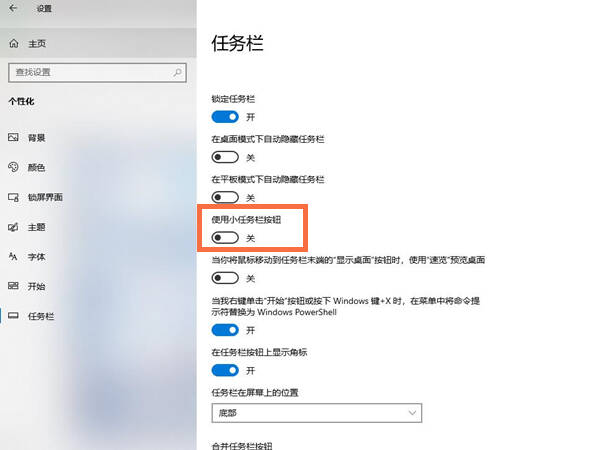Screen dimensions: 600x450
Task: Click the 查找设置 search field
Action: tap(97, 72)
